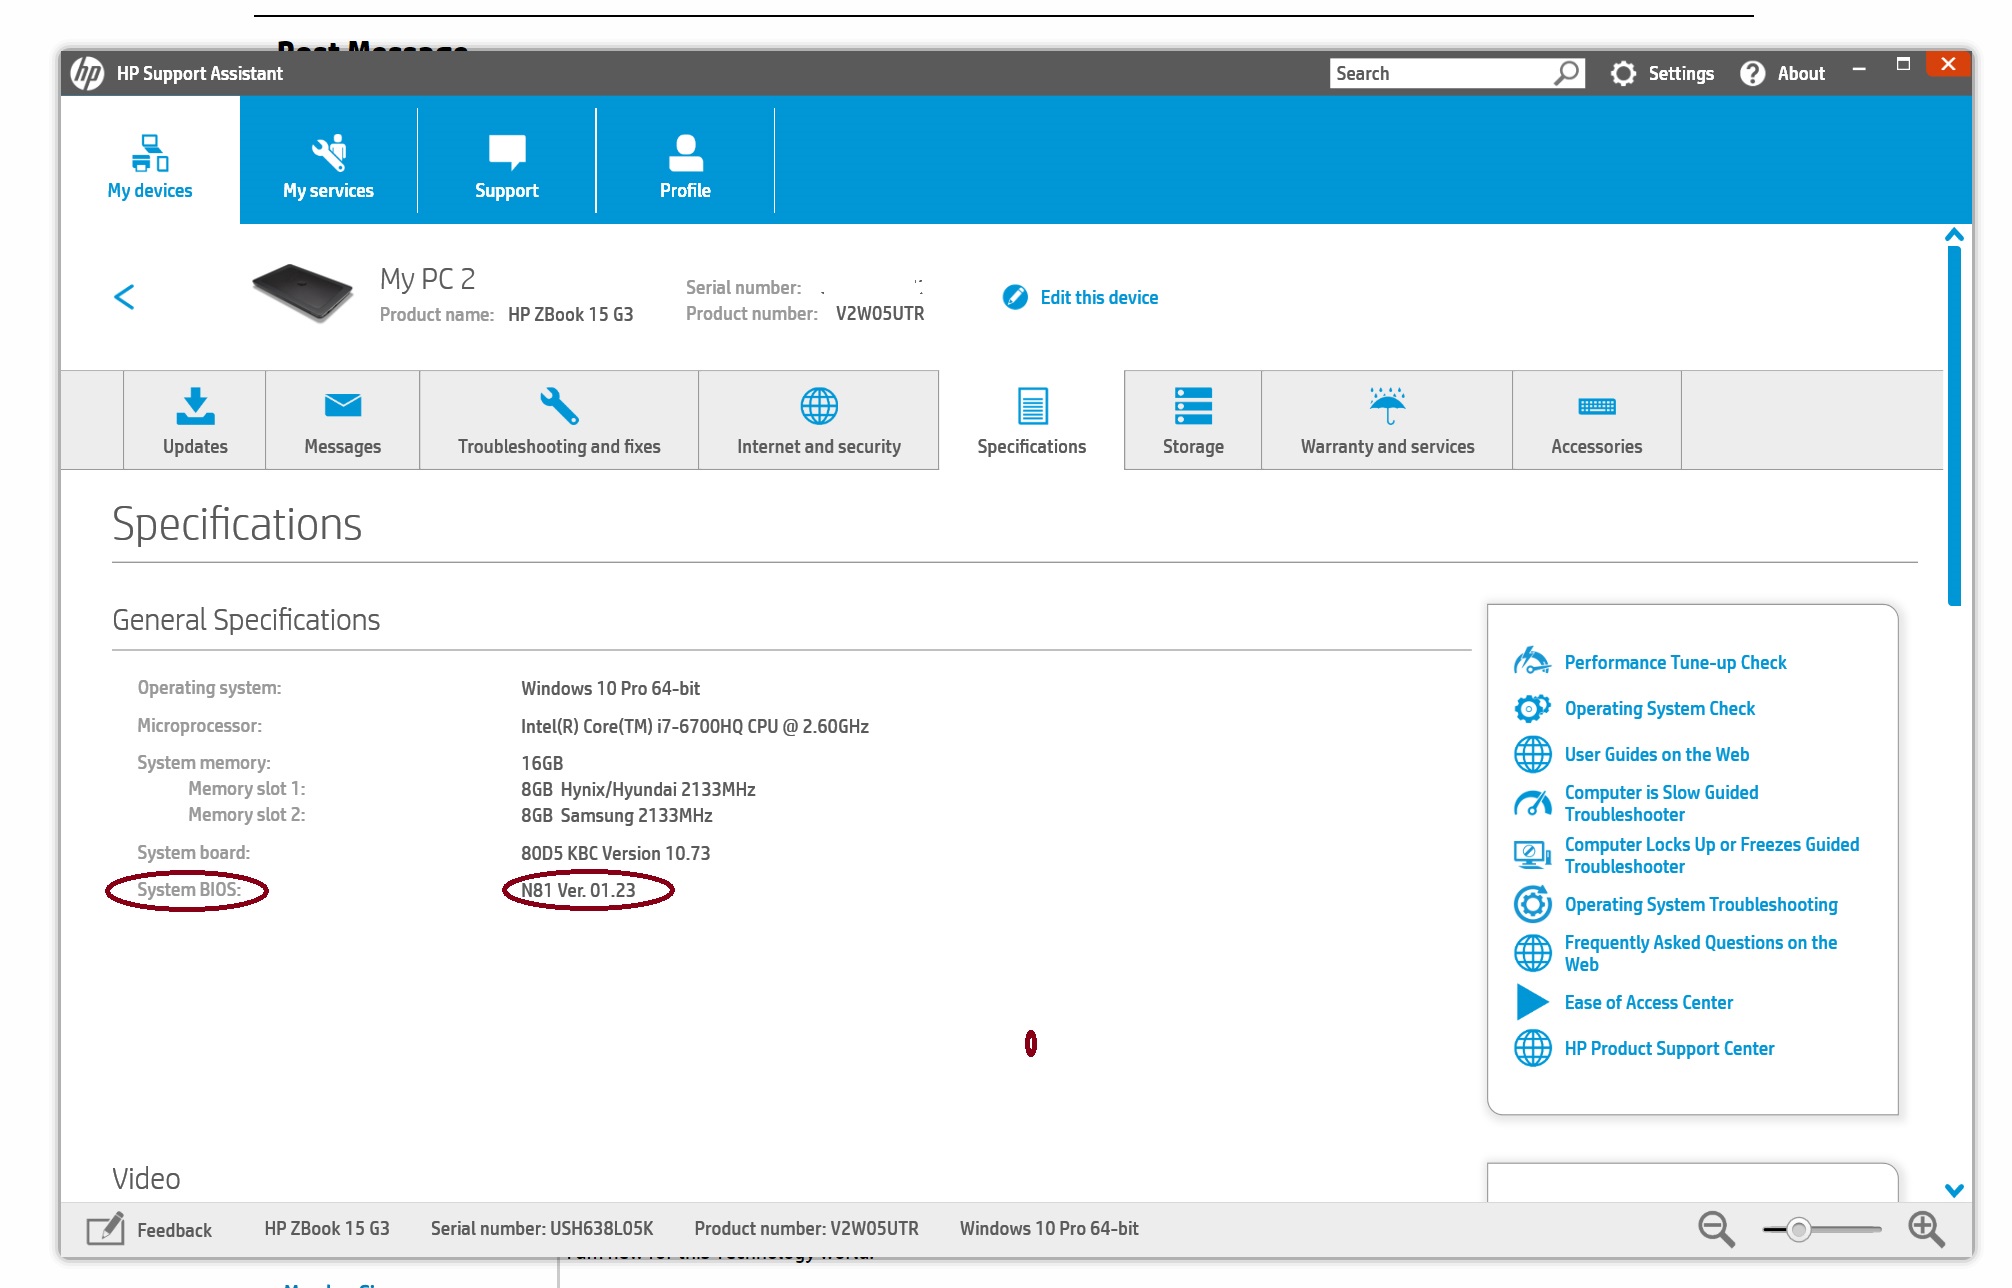This screenshot has height=1288, width=2012.
Task: Open User Guides on the Web link
Action: (x=1656, y=754)
